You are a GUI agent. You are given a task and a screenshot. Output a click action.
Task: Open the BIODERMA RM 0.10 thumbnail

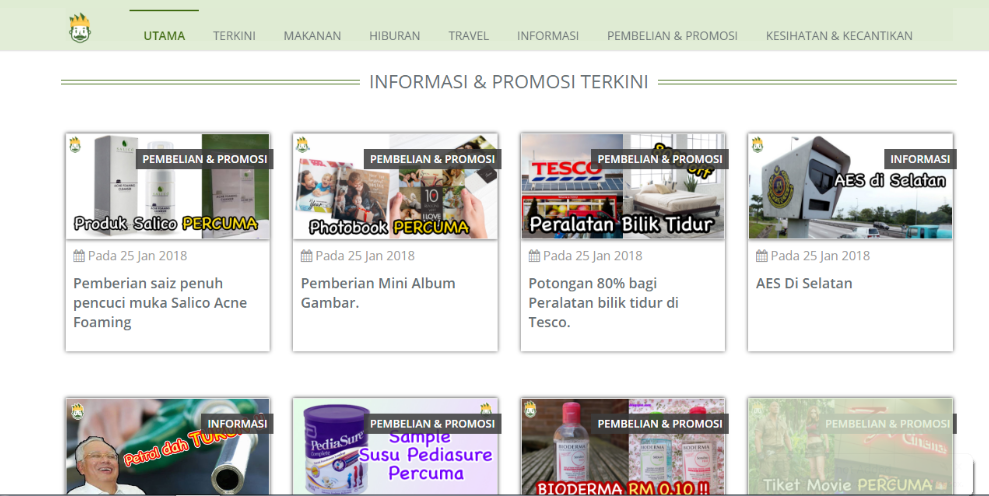(x=623, y=446)
